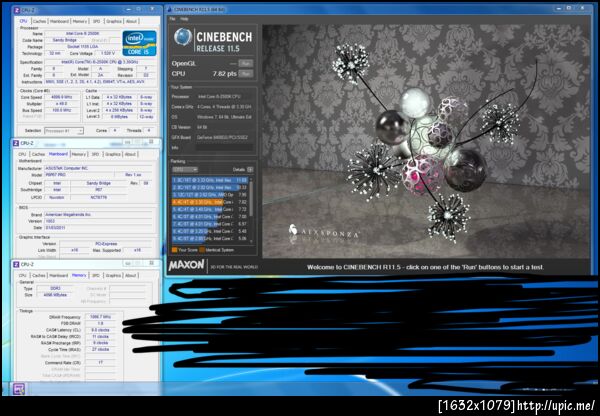Expand the Details button in the Ranking panel
Screen dimensions: 600x416
(250, 169)
